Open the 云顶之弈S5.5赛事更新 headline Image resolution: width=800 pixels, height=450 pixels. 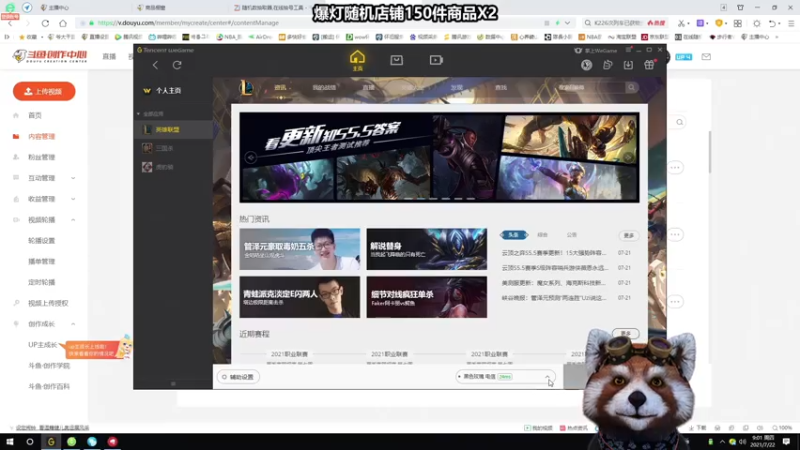point(554,253)
